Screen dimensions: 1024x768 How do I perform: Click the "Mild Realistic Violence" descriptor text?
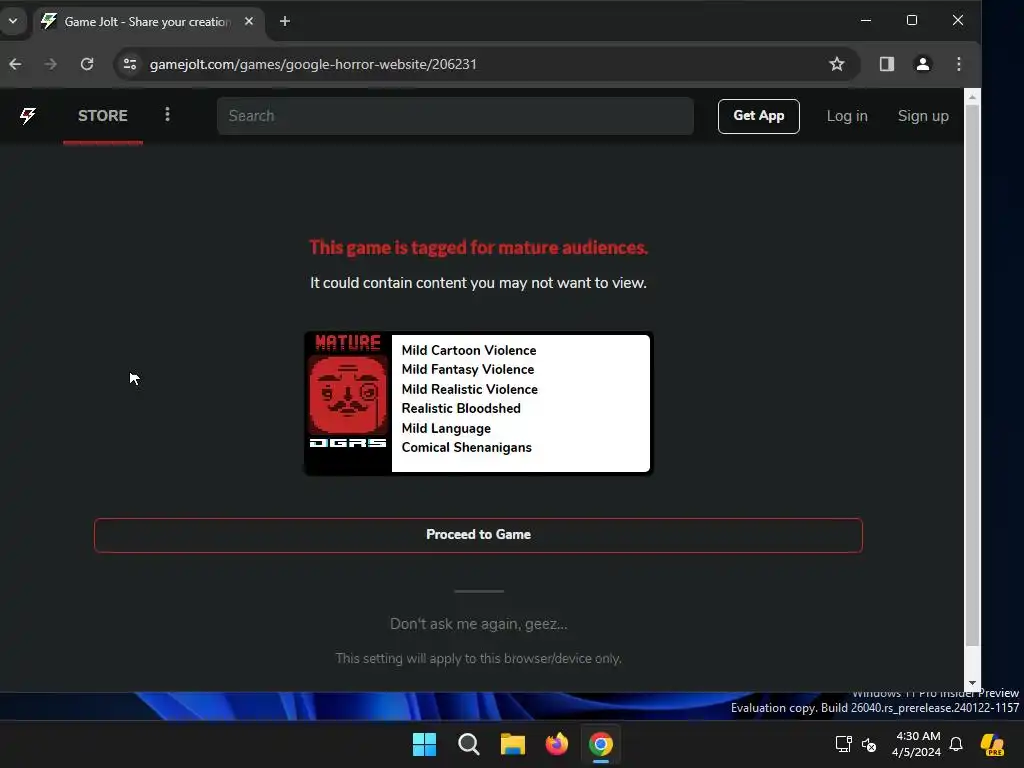point(470,389)
